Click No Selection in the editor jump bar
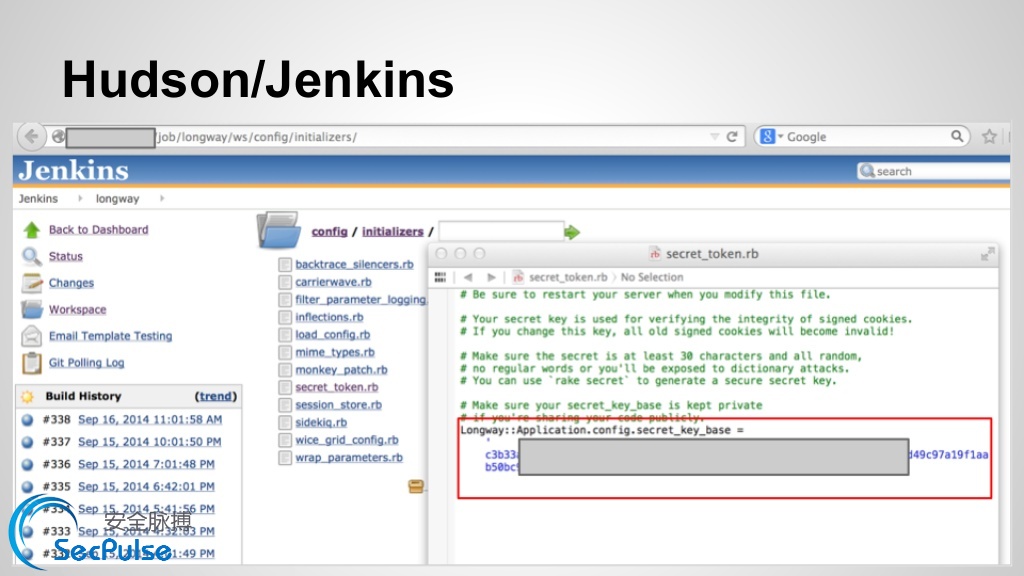The image size is (1024, 576). (652, 278)
